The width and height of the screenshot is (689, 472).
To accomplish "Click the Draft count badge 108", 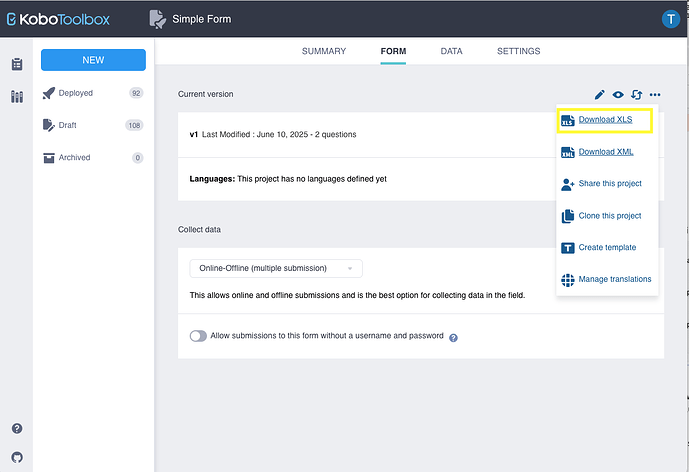I will click(x=134, y=125).
